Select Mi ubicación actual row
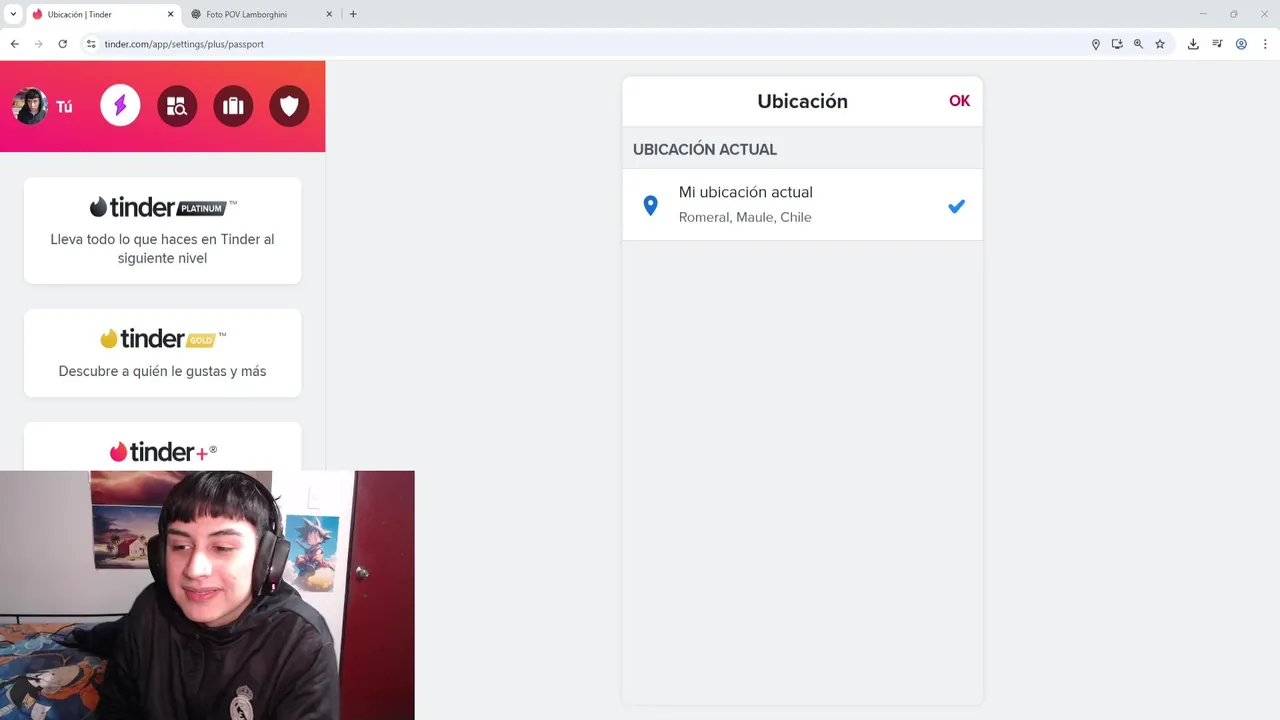The image size is (1280, 720). (802, 205)
